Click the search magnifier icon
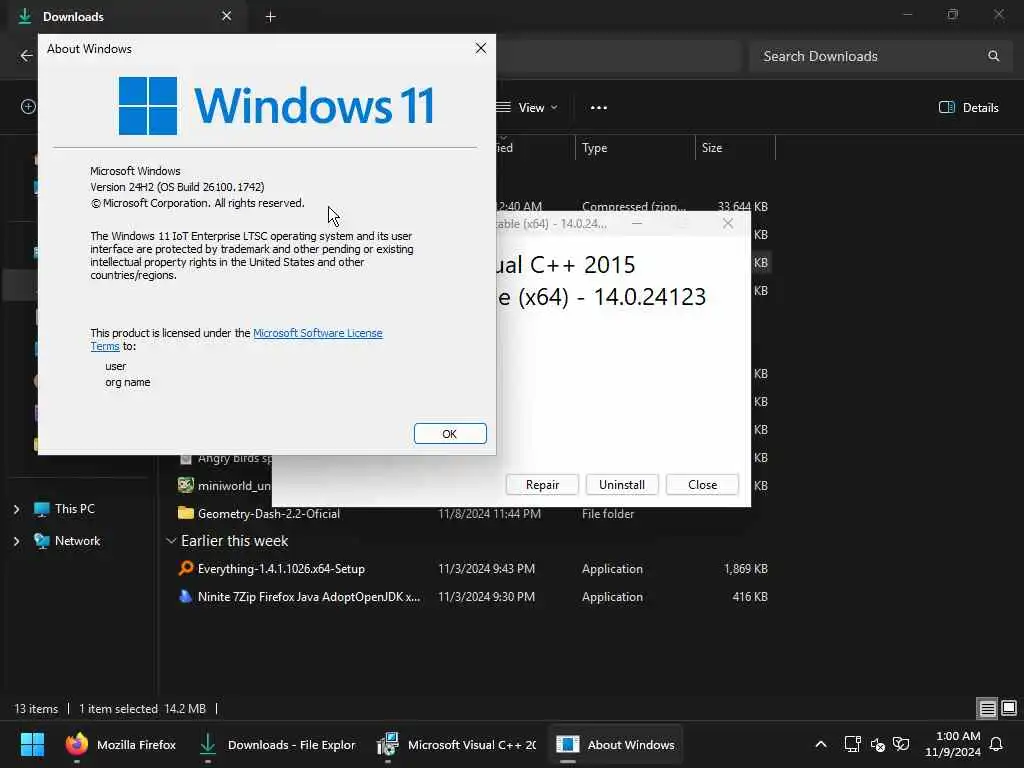The width and height of the screenshot is (1024, 768). point(993,56)
